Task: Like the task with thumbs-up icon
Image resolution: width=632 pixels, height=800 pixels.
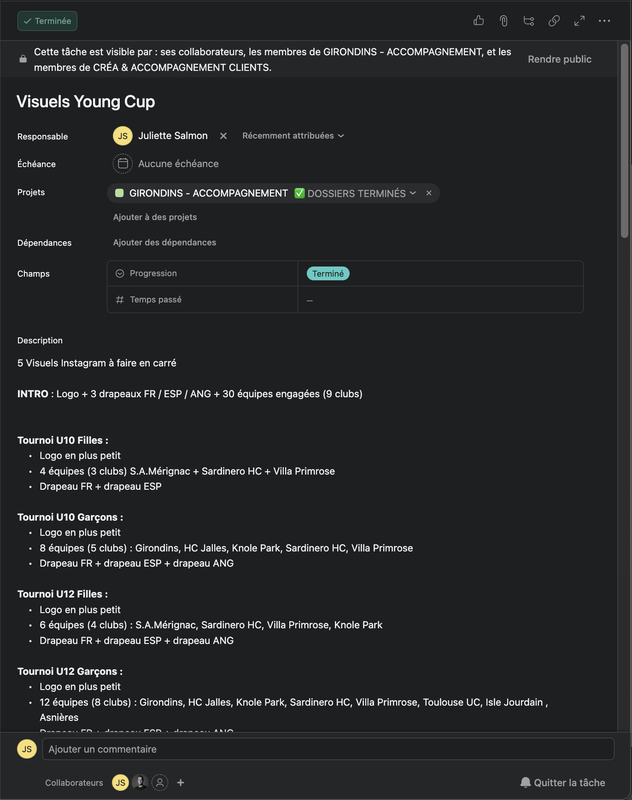Action: pos(478,21)
